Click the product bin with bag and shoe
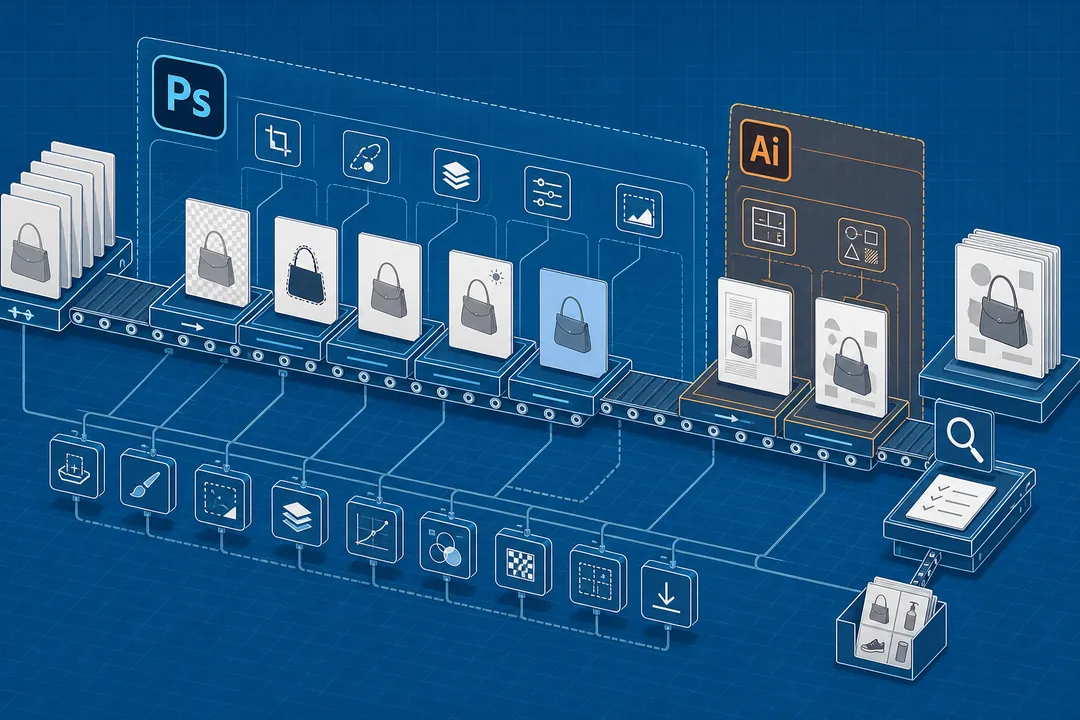The width and height of the screenshot is (1080, 720). 891,627
